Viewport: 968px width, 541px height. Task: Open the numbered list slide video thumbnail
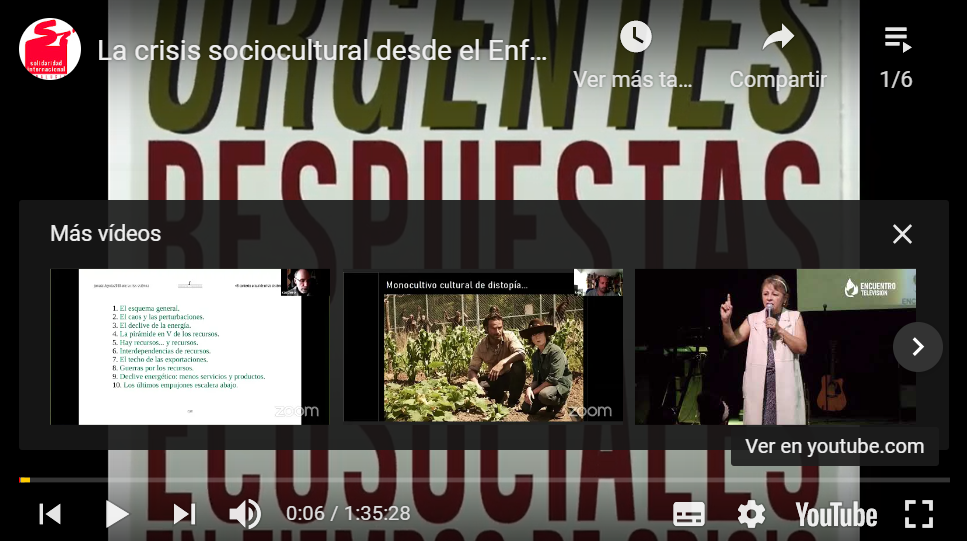click(x=190, y=346)
